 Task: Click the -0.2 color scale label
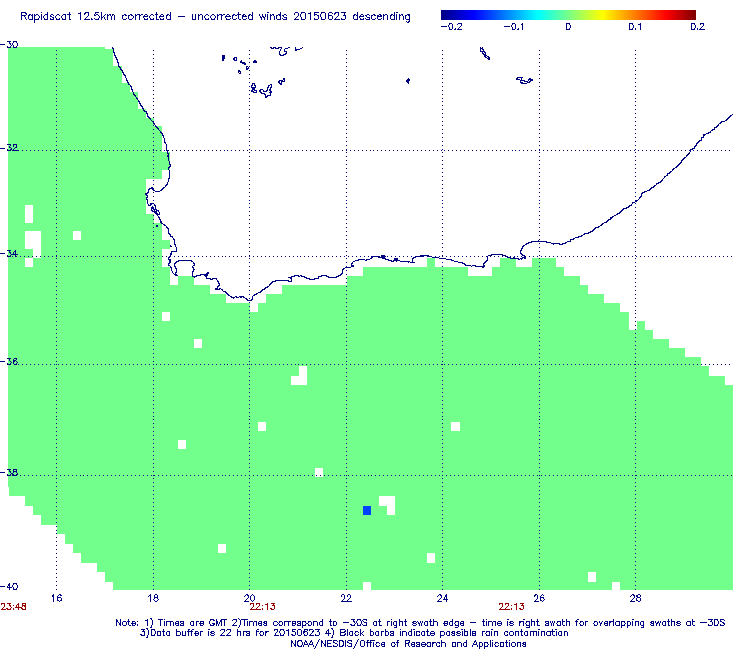[451, 27]
